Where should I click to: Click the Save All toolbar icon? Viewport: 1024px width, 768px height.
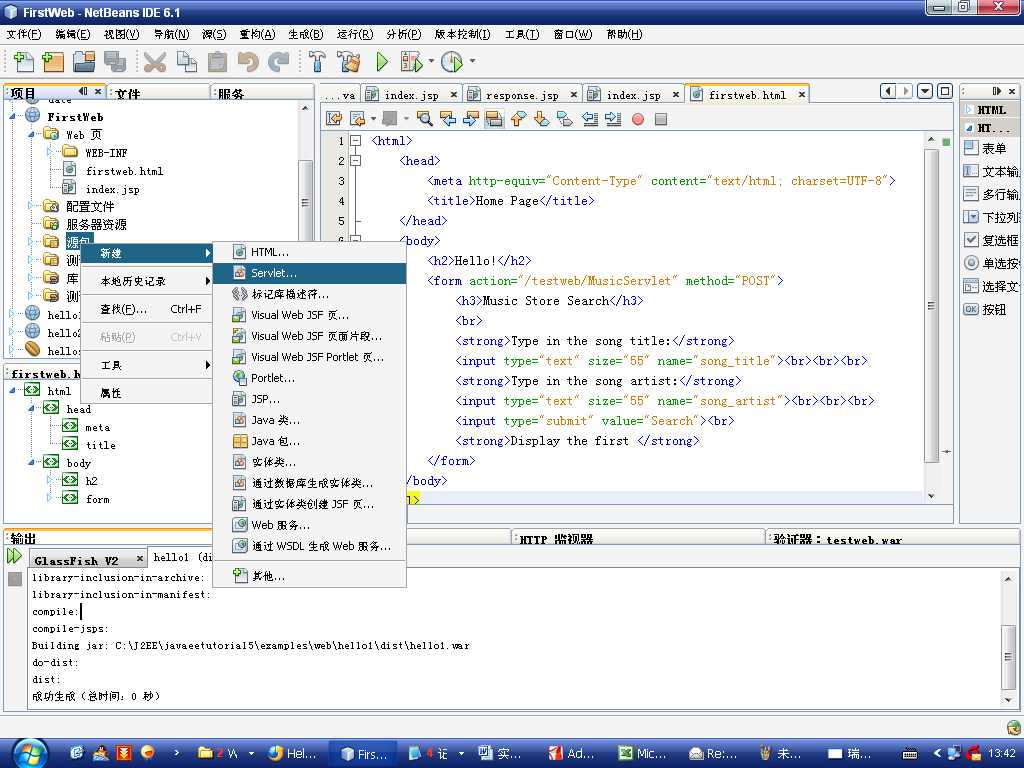click(115, 62)
